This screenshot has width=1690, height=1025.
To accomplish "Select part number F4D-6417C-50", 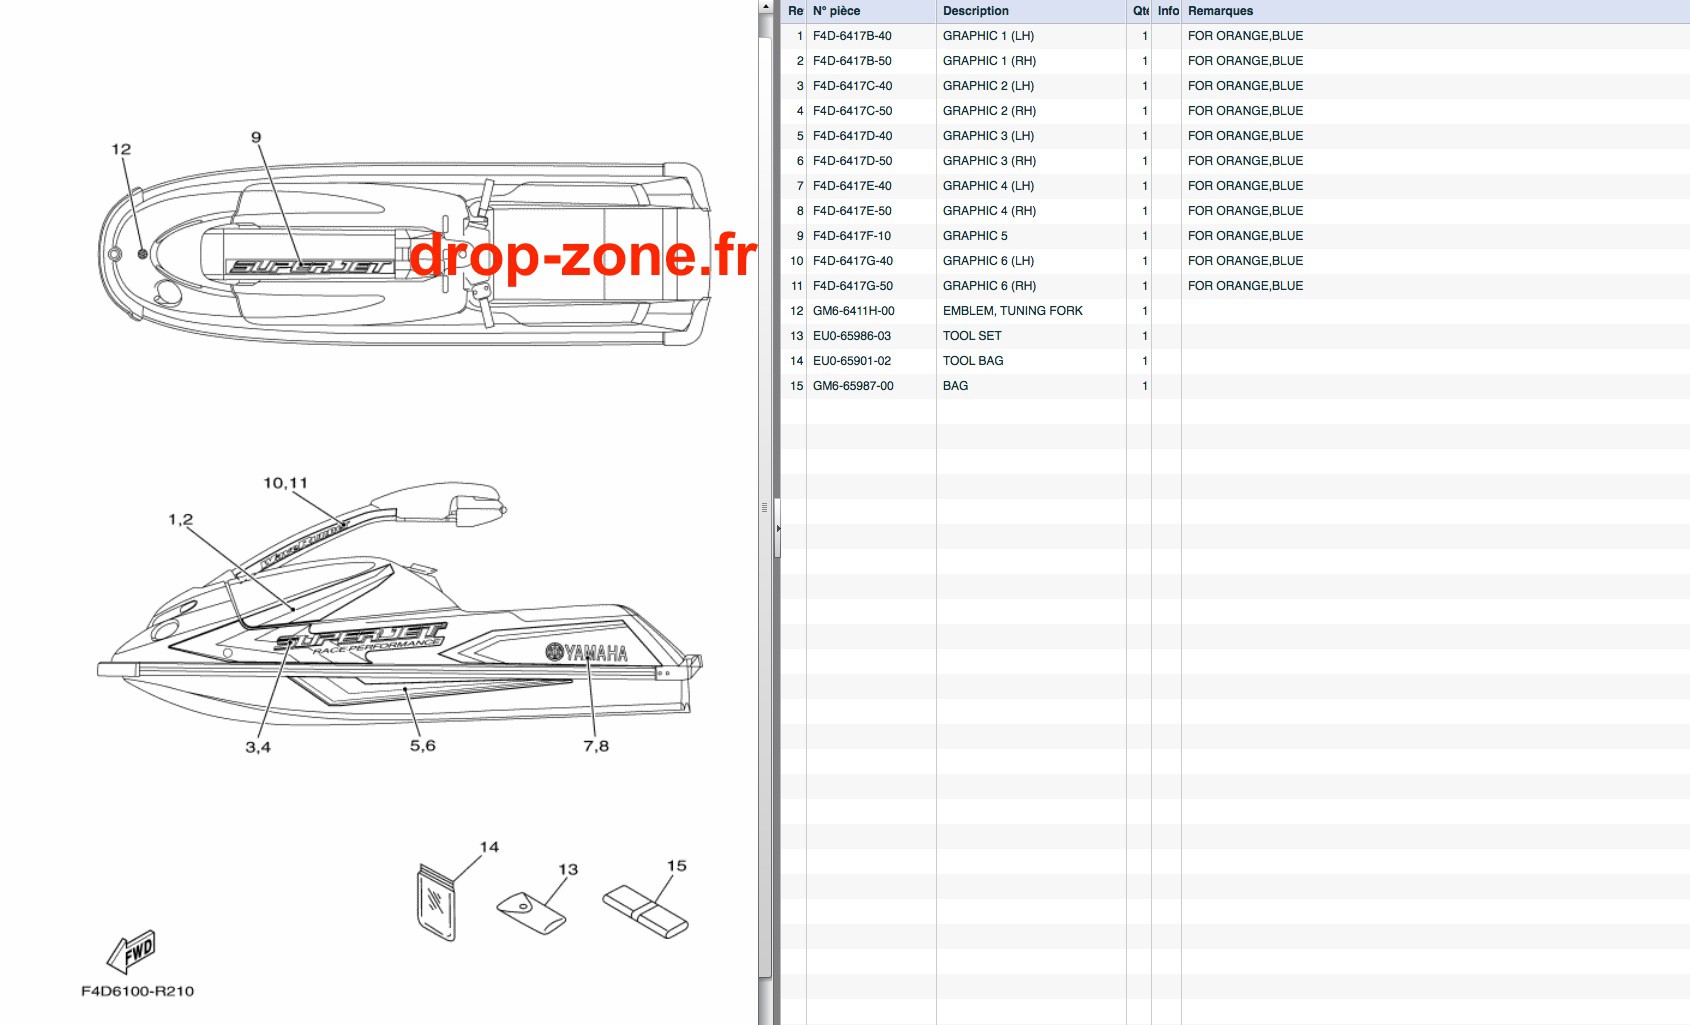I will pyautogui.click(x=852, y=111).
